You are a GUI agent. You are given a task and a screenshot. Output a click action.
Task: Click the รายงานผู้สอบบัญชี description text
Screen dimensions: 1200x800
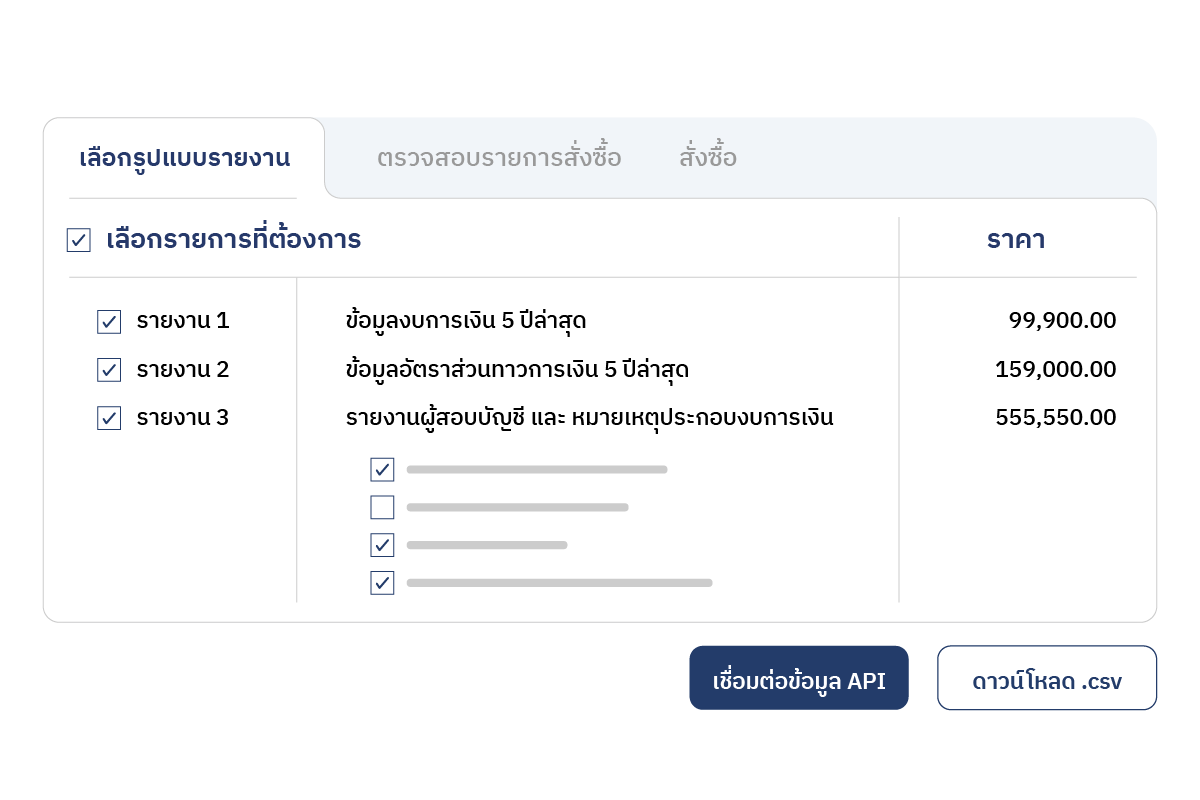tap(589, 418)
